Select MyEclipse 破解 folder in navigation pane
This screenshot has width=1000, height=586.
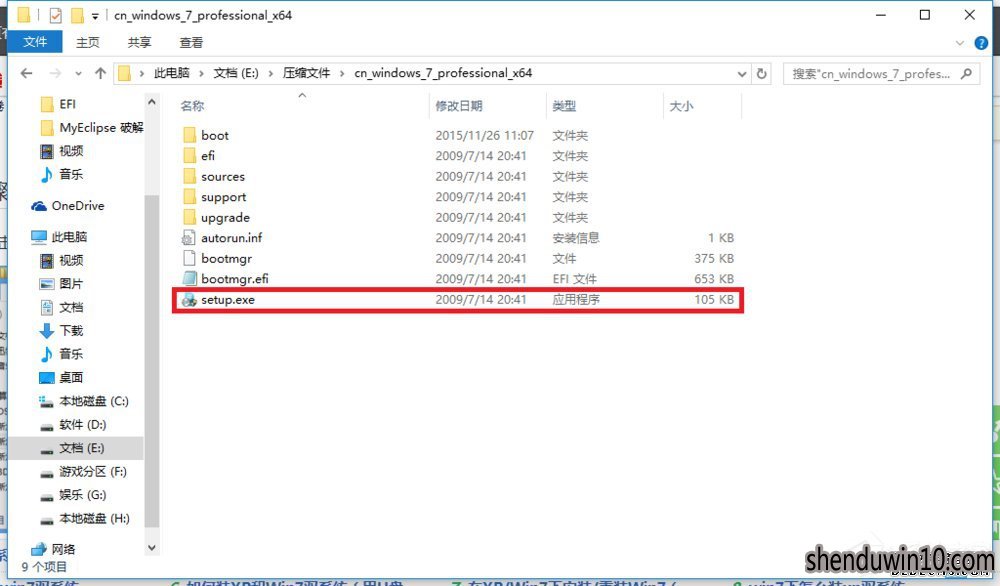pyautogui.click(x=91, y=128)
